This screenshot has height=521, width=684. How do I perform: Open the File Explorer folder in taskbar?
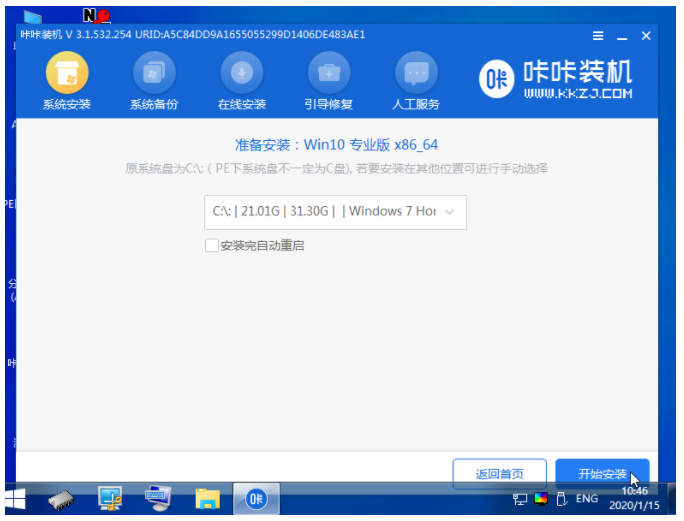(208, 498)
